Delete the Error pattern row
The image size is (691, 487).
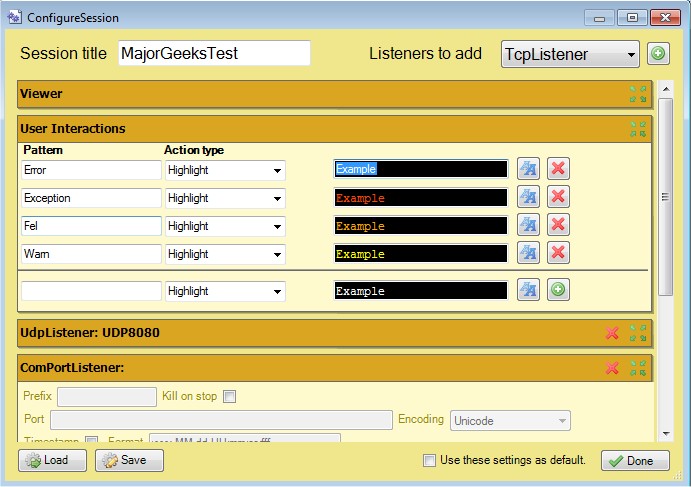558,169
